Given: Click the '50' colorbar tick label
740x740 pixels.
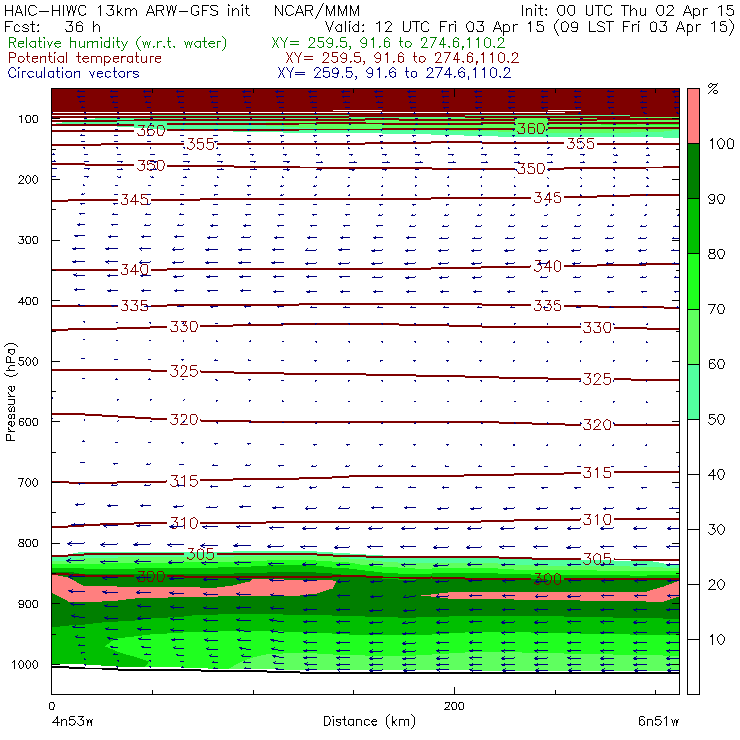Looking at the screenshot, I should (x=716, y=419).
